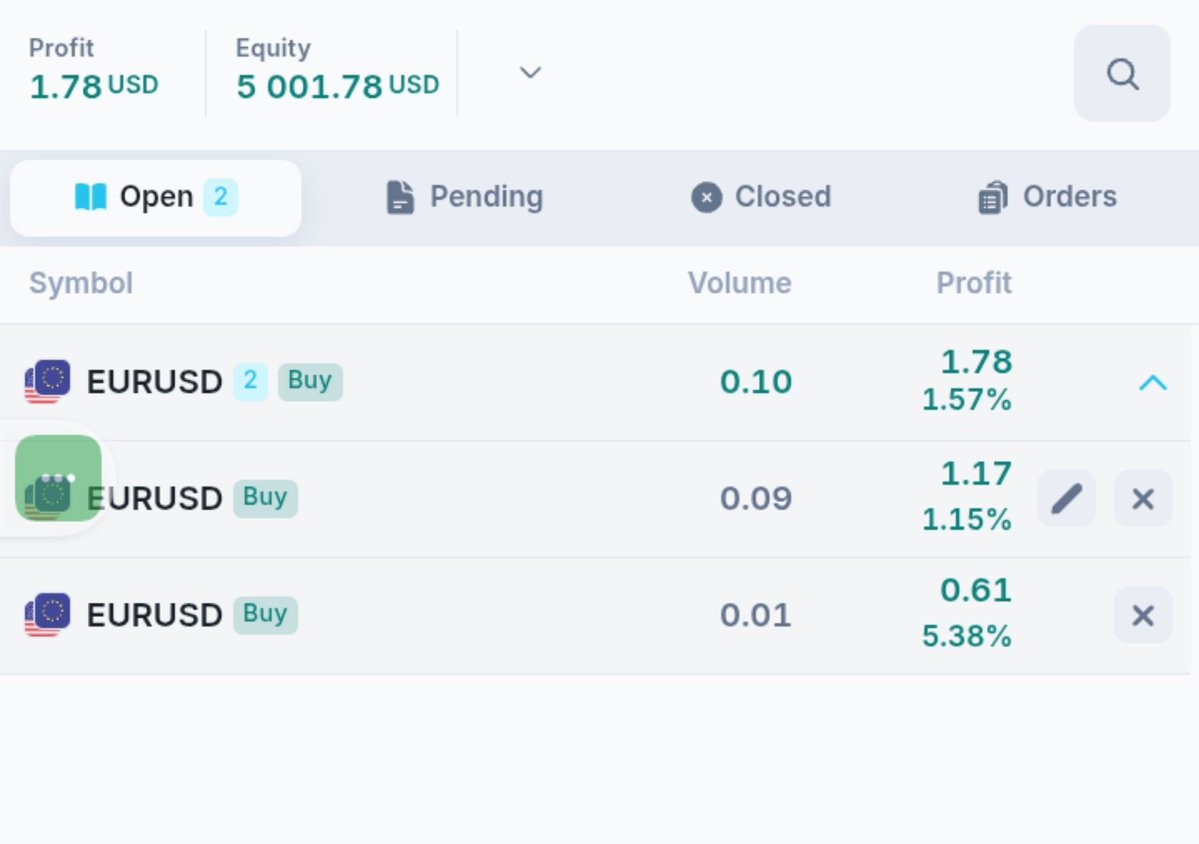Click the document icon on Pending tab
Viewport: 1199px width, 844px height.
tap(400, 197)
